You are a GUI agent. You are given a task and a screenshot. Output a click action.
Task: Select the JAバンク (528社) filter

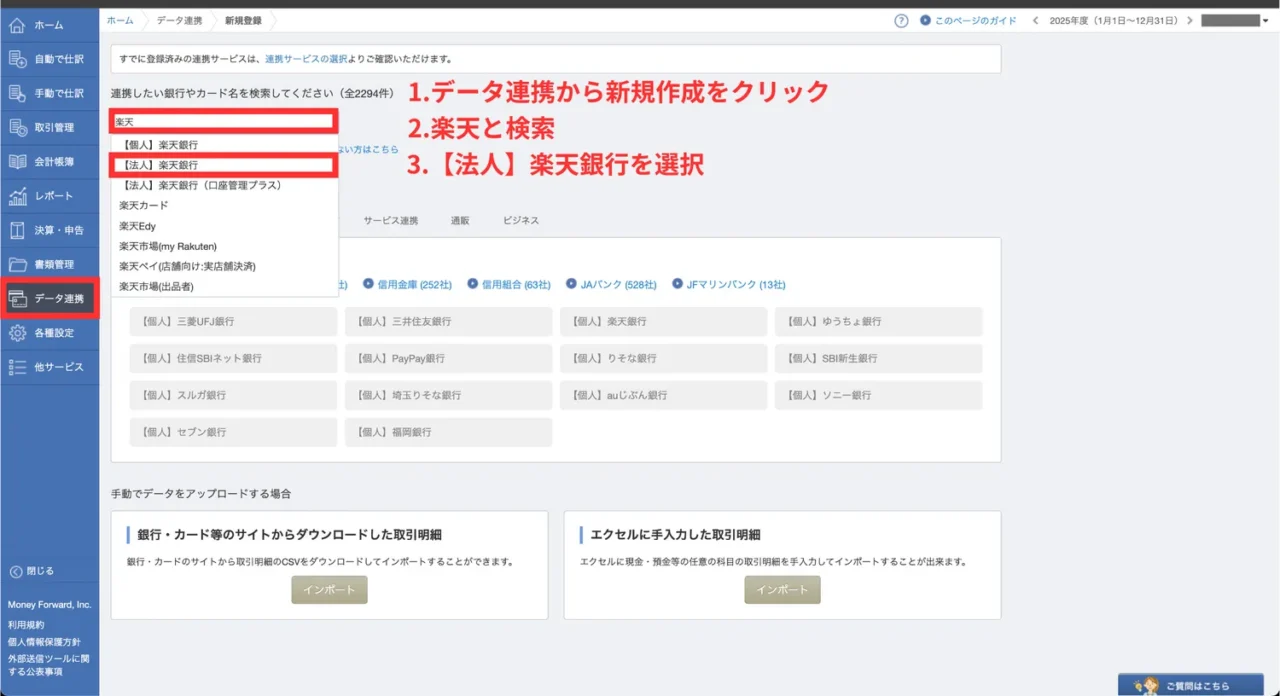click(x=611, y=284)
